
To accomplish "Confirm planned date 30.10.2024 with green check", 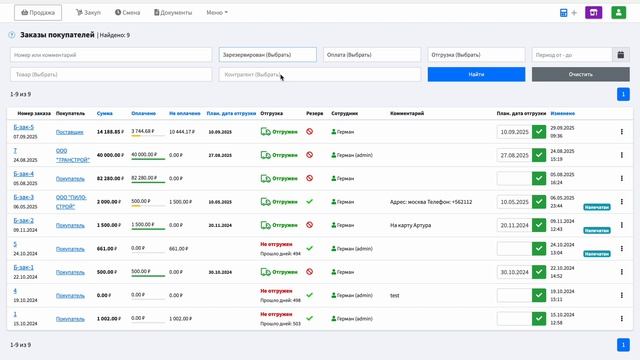I will click(x=539, y=272).
